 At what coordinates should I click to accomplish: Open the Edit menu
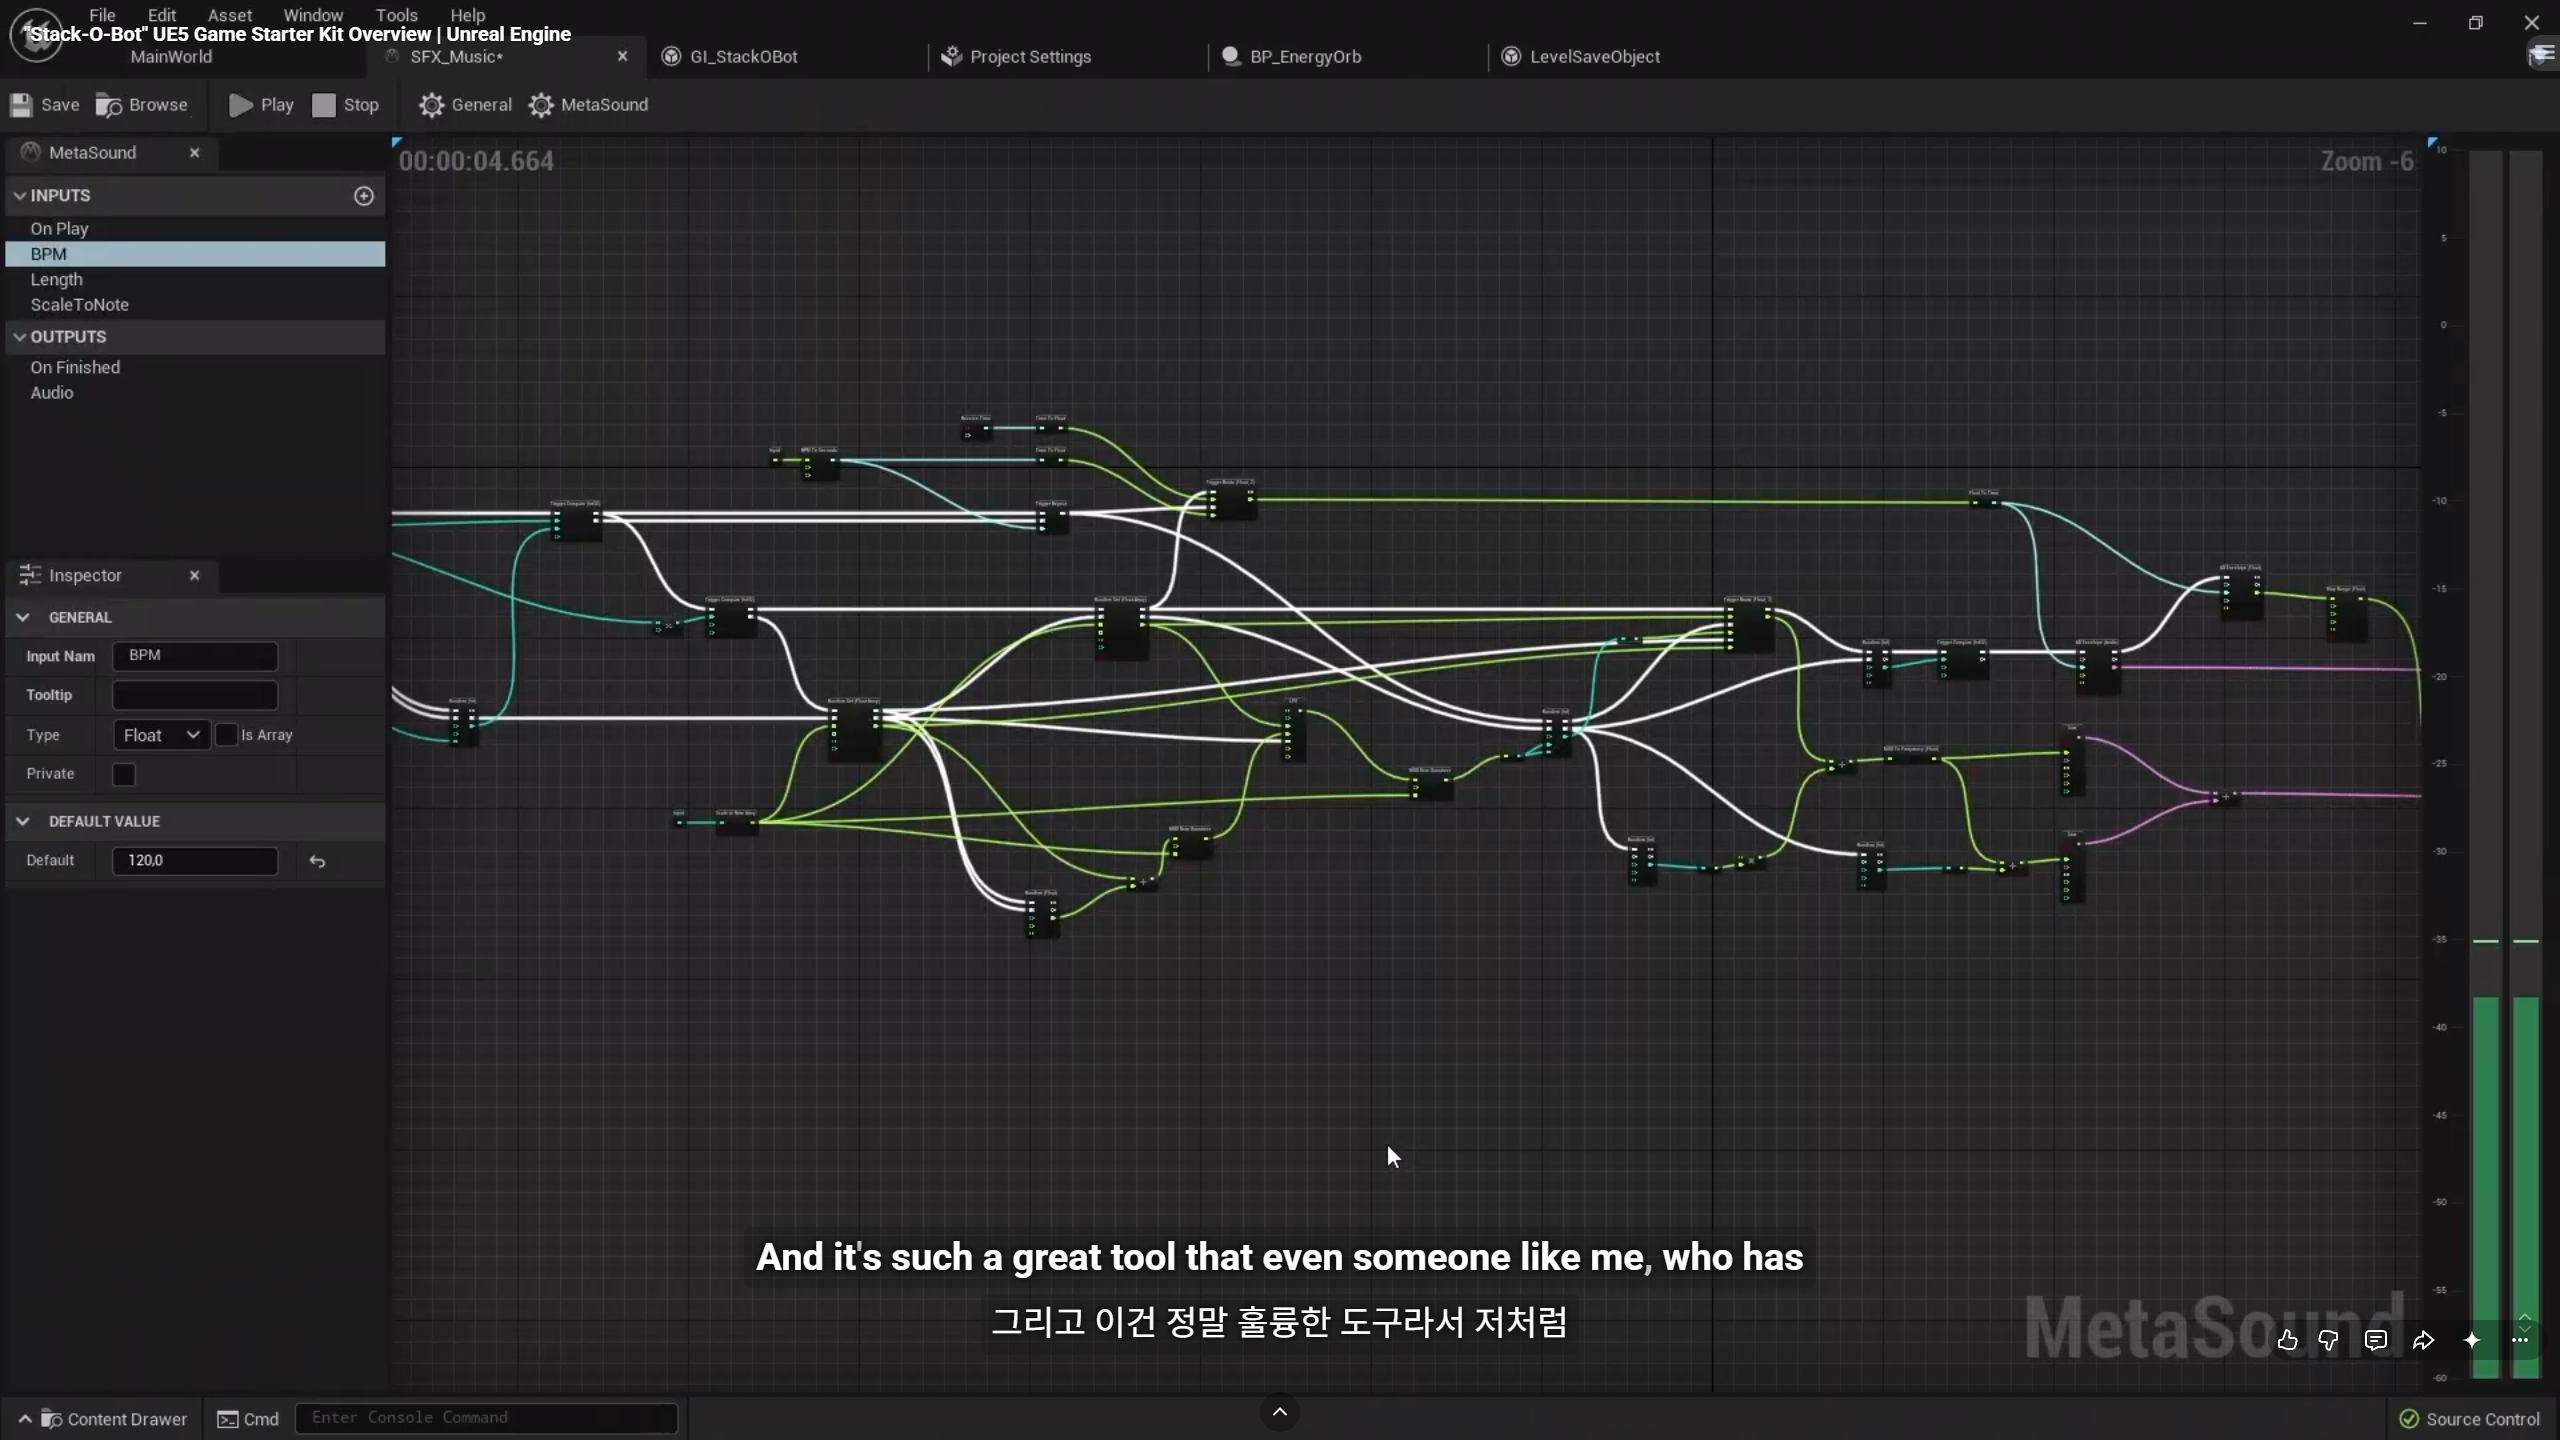(x=161, y=15)
